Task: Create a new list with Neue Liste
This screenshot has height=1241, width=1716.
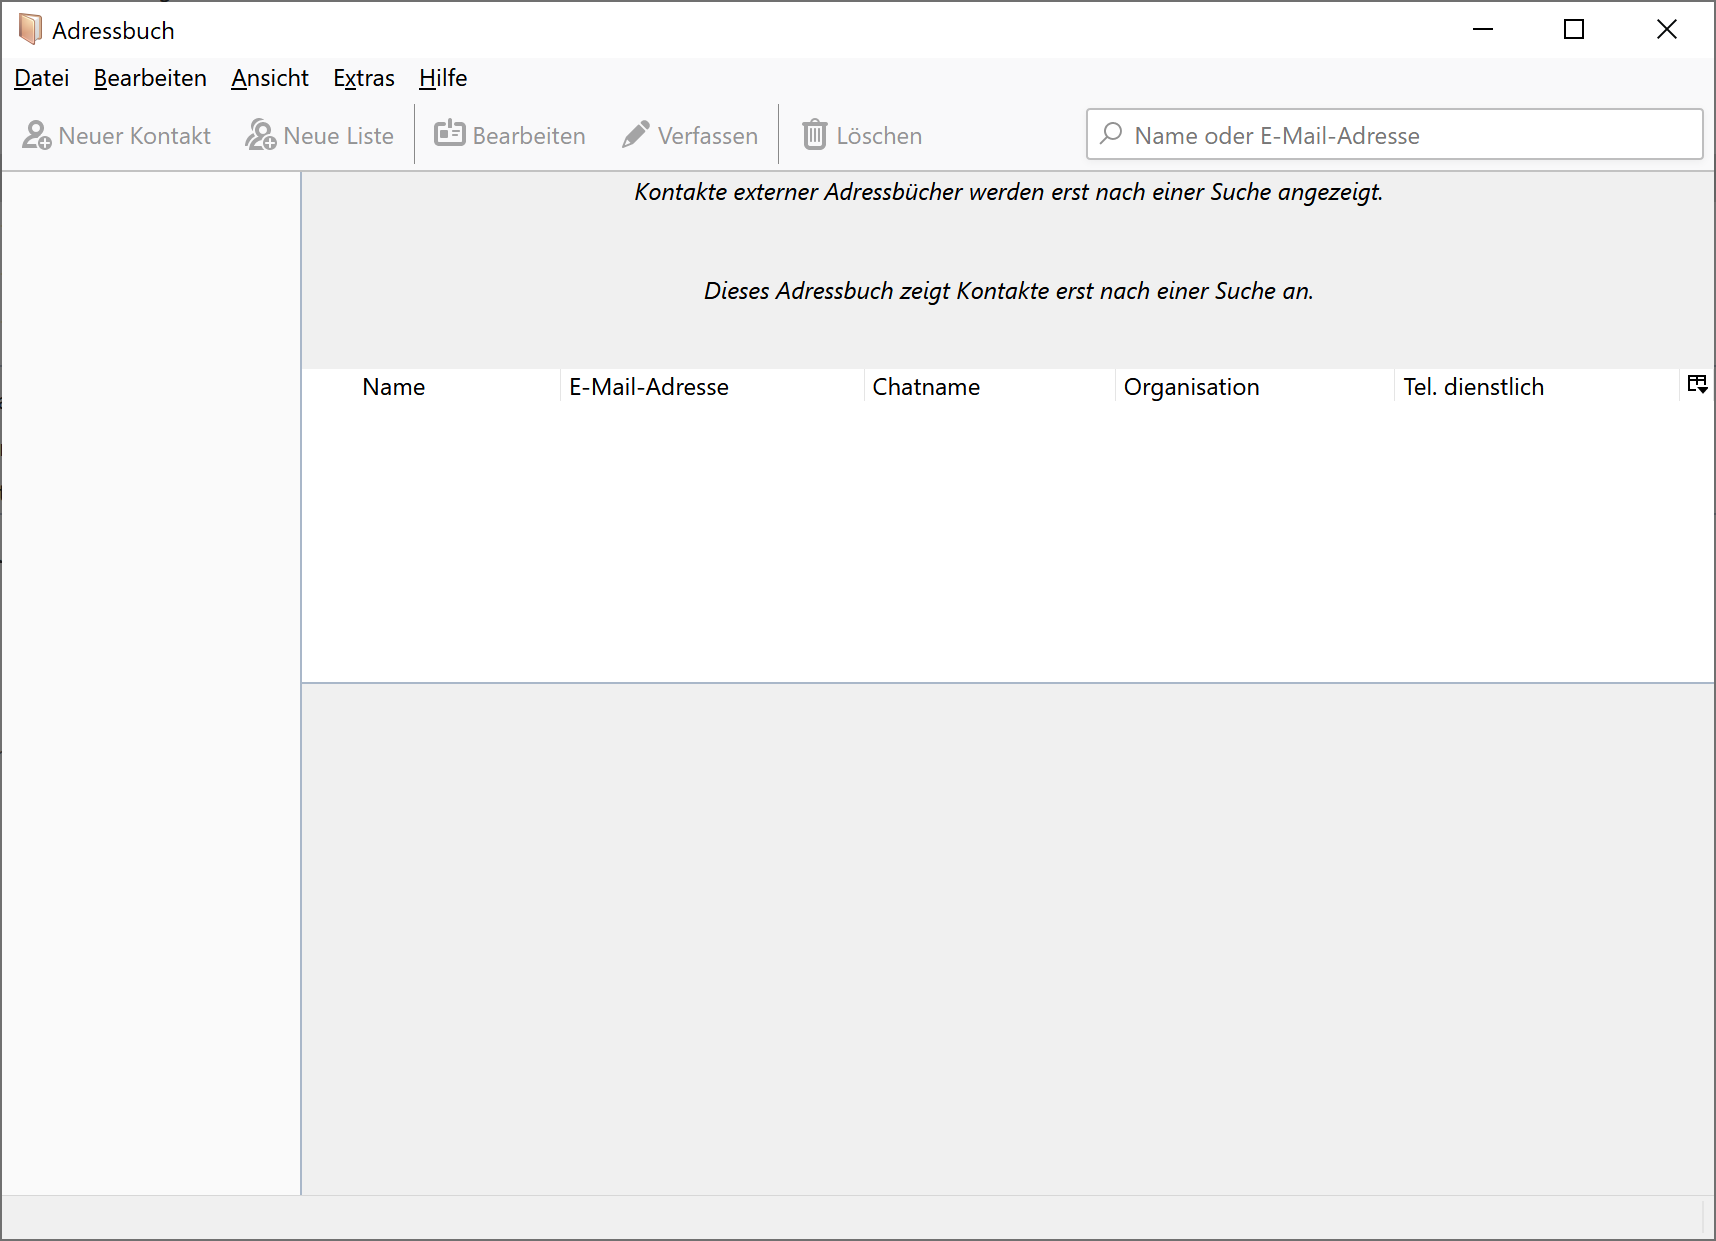Action: [x=320, y=135]
